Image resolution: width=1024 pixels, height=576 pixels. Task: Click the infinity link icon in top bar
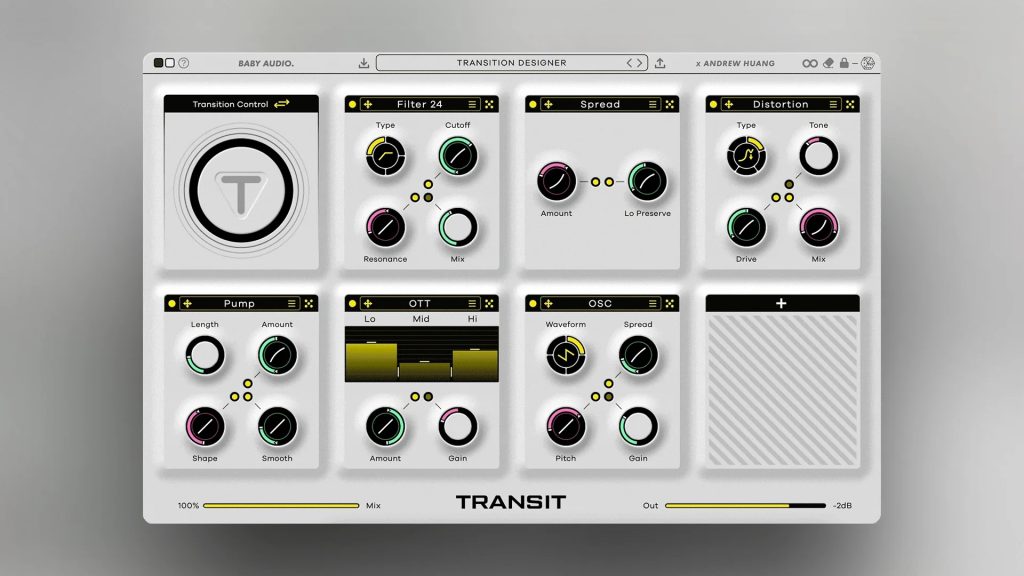click(810, 63)
